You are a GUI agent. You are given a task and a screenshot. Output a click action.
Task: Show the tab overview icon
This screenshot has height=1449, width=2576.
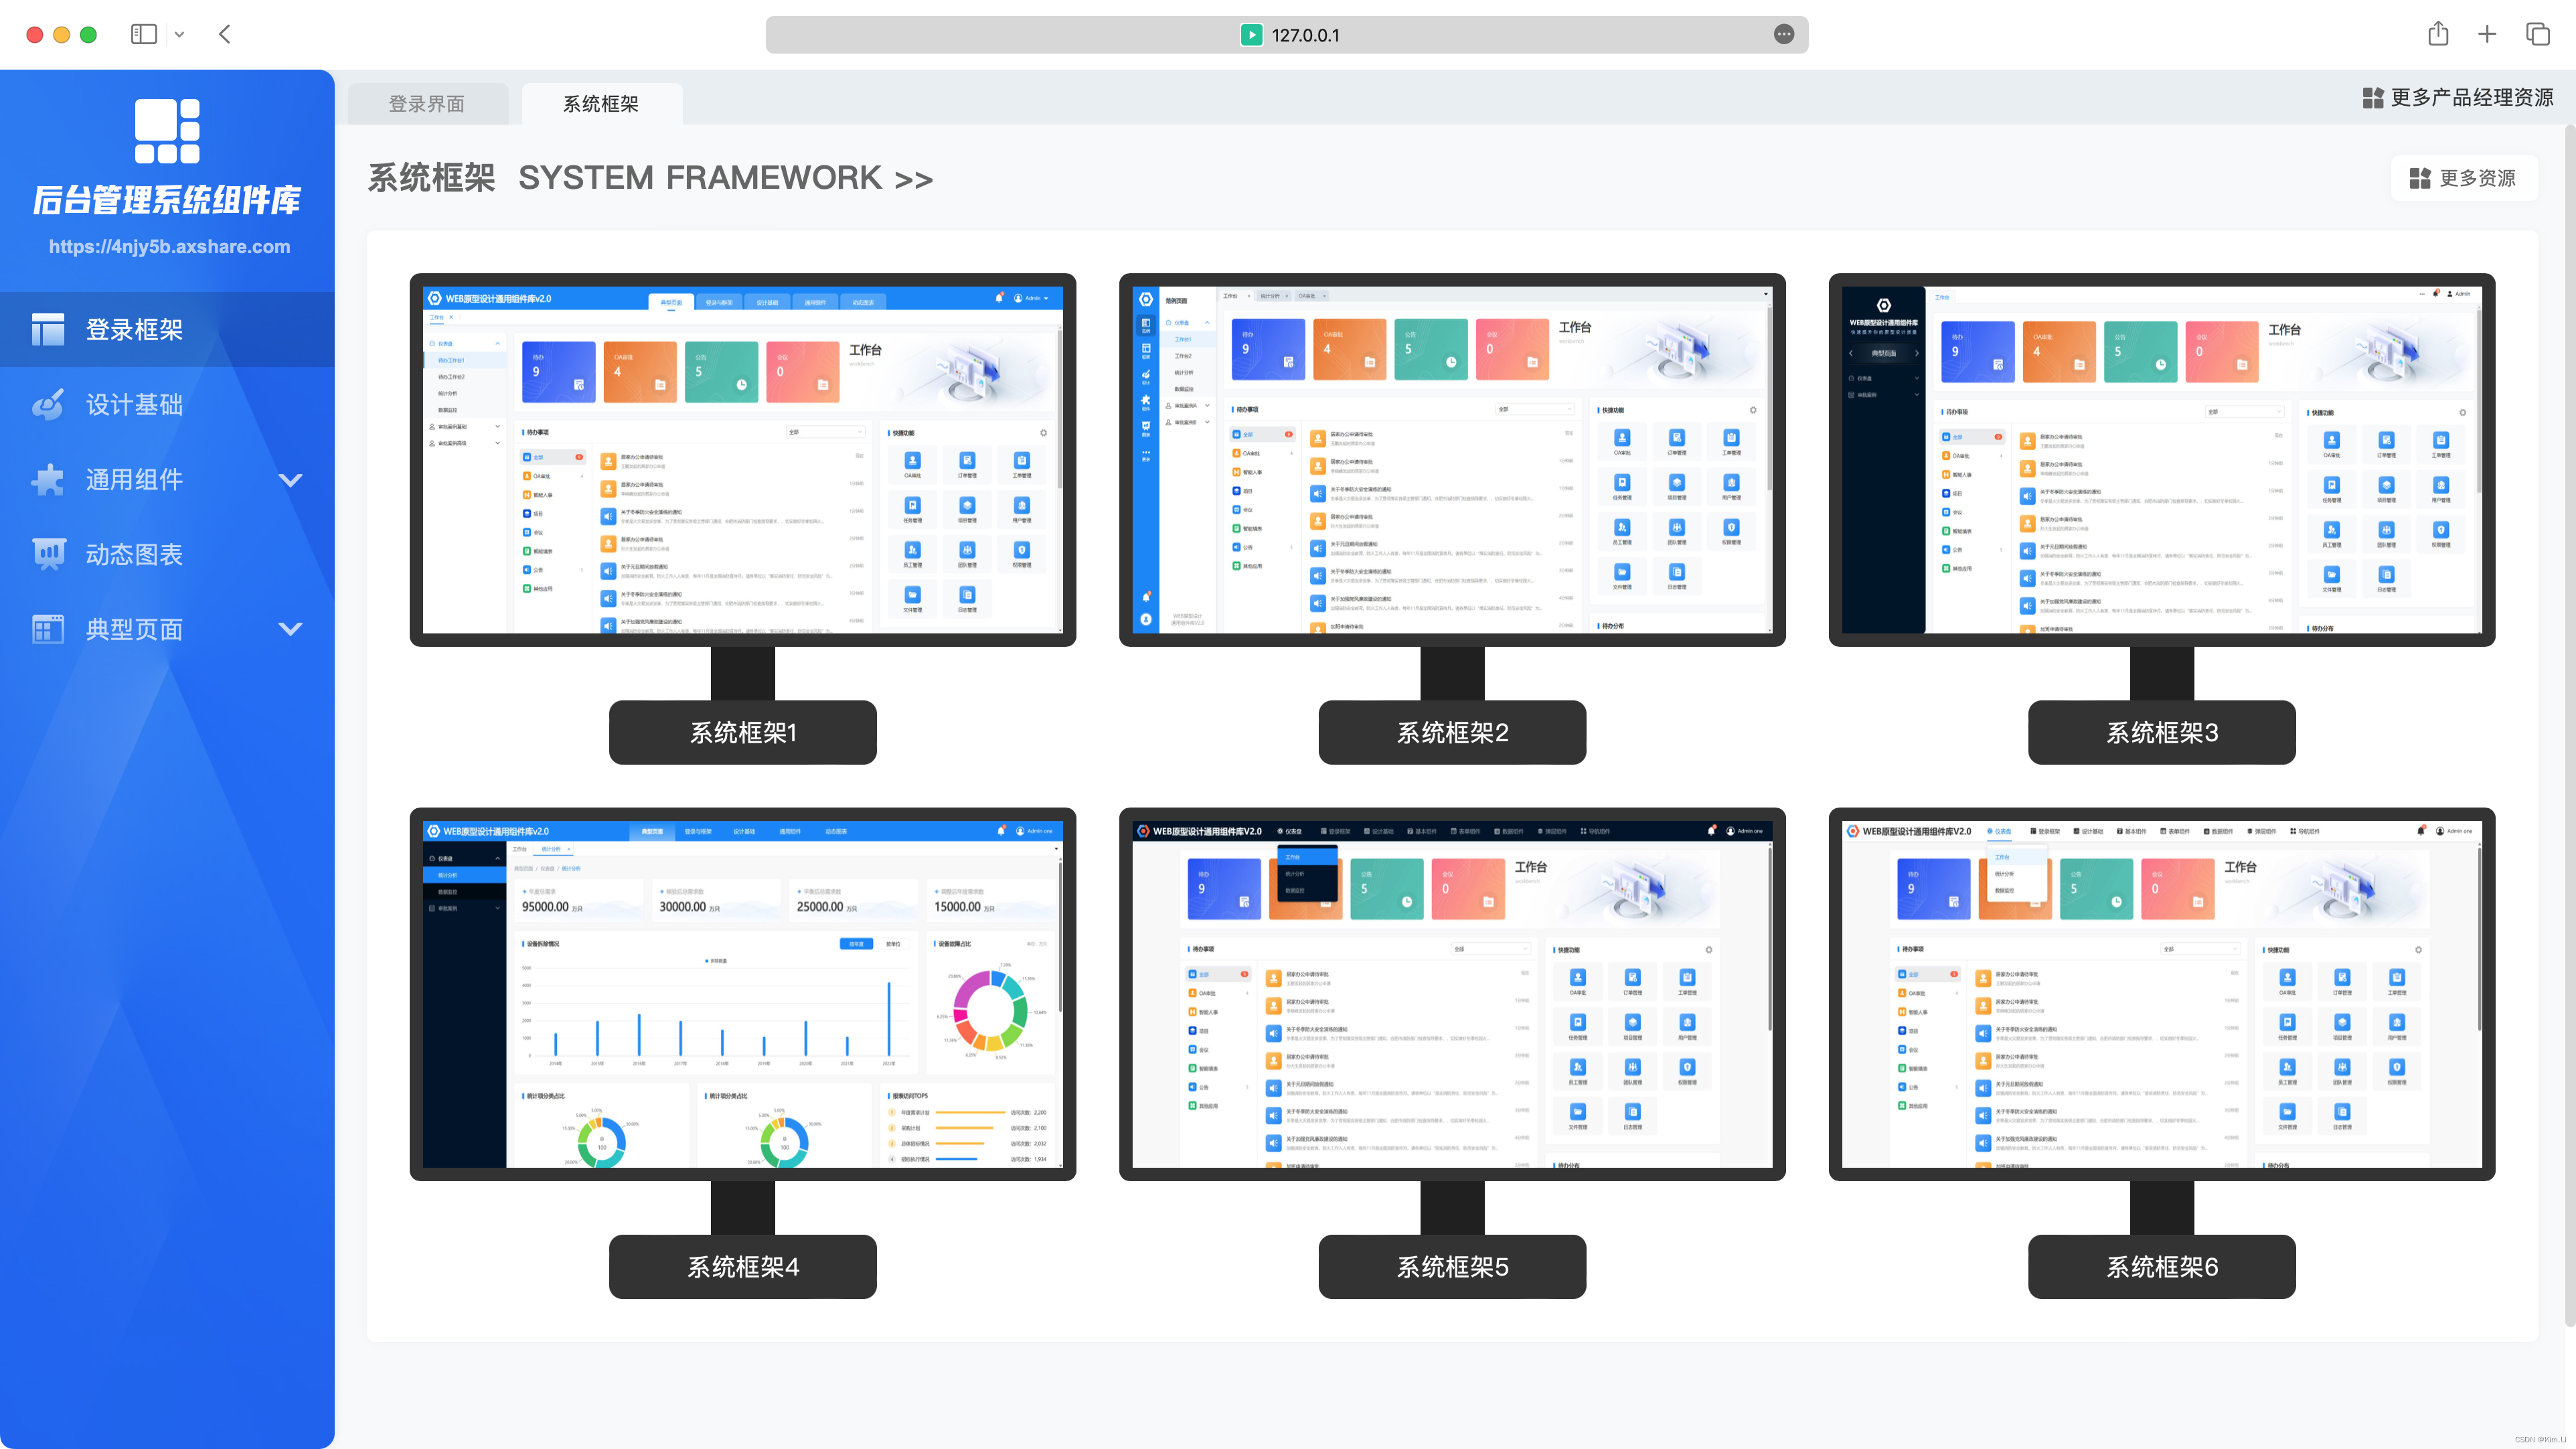coord(2538,34)
